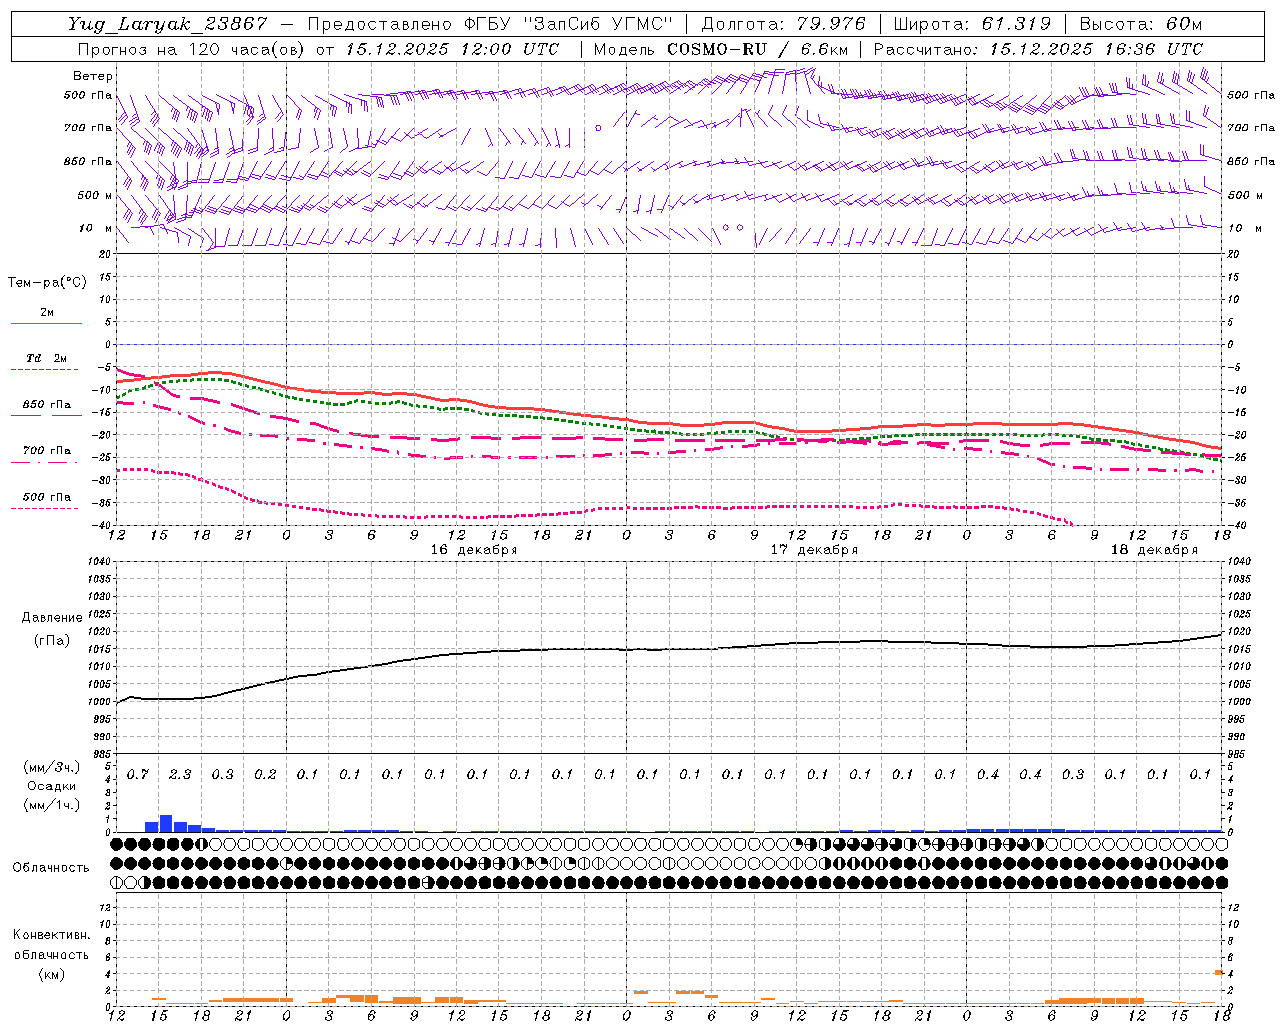1280x1024 pixels.
Task: Click the Осадки precipitation panel label
Action: tap(52, 786)
